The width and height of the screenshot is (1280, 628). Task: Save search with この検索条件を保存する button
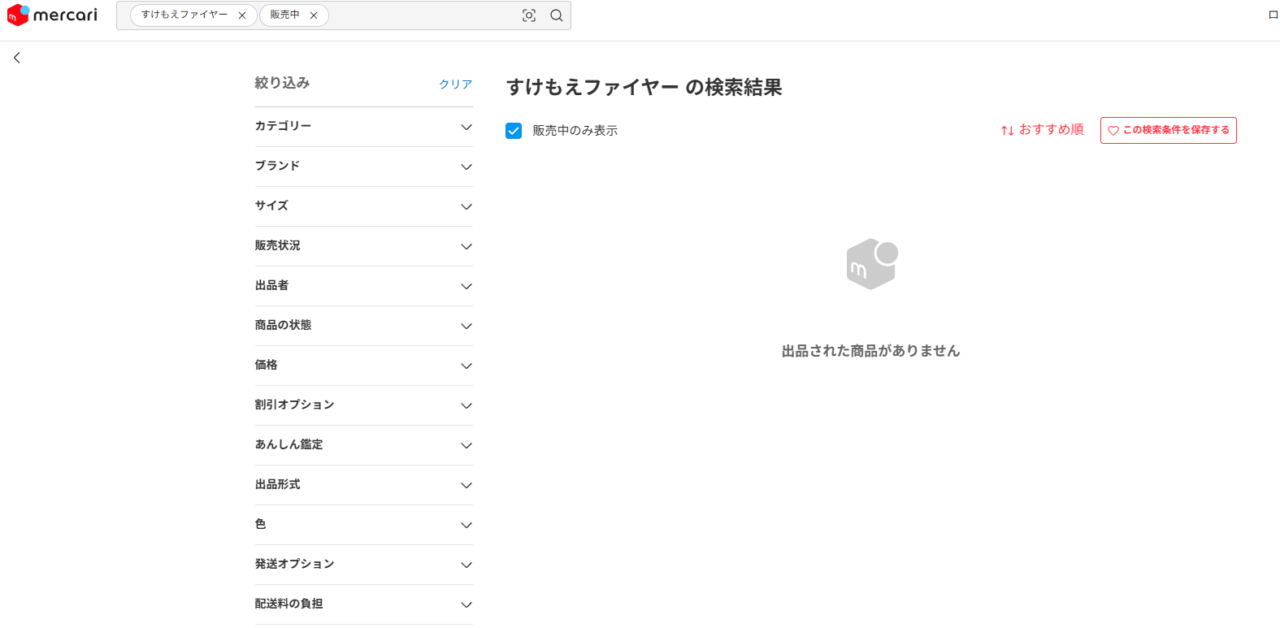click(1168, 130)
